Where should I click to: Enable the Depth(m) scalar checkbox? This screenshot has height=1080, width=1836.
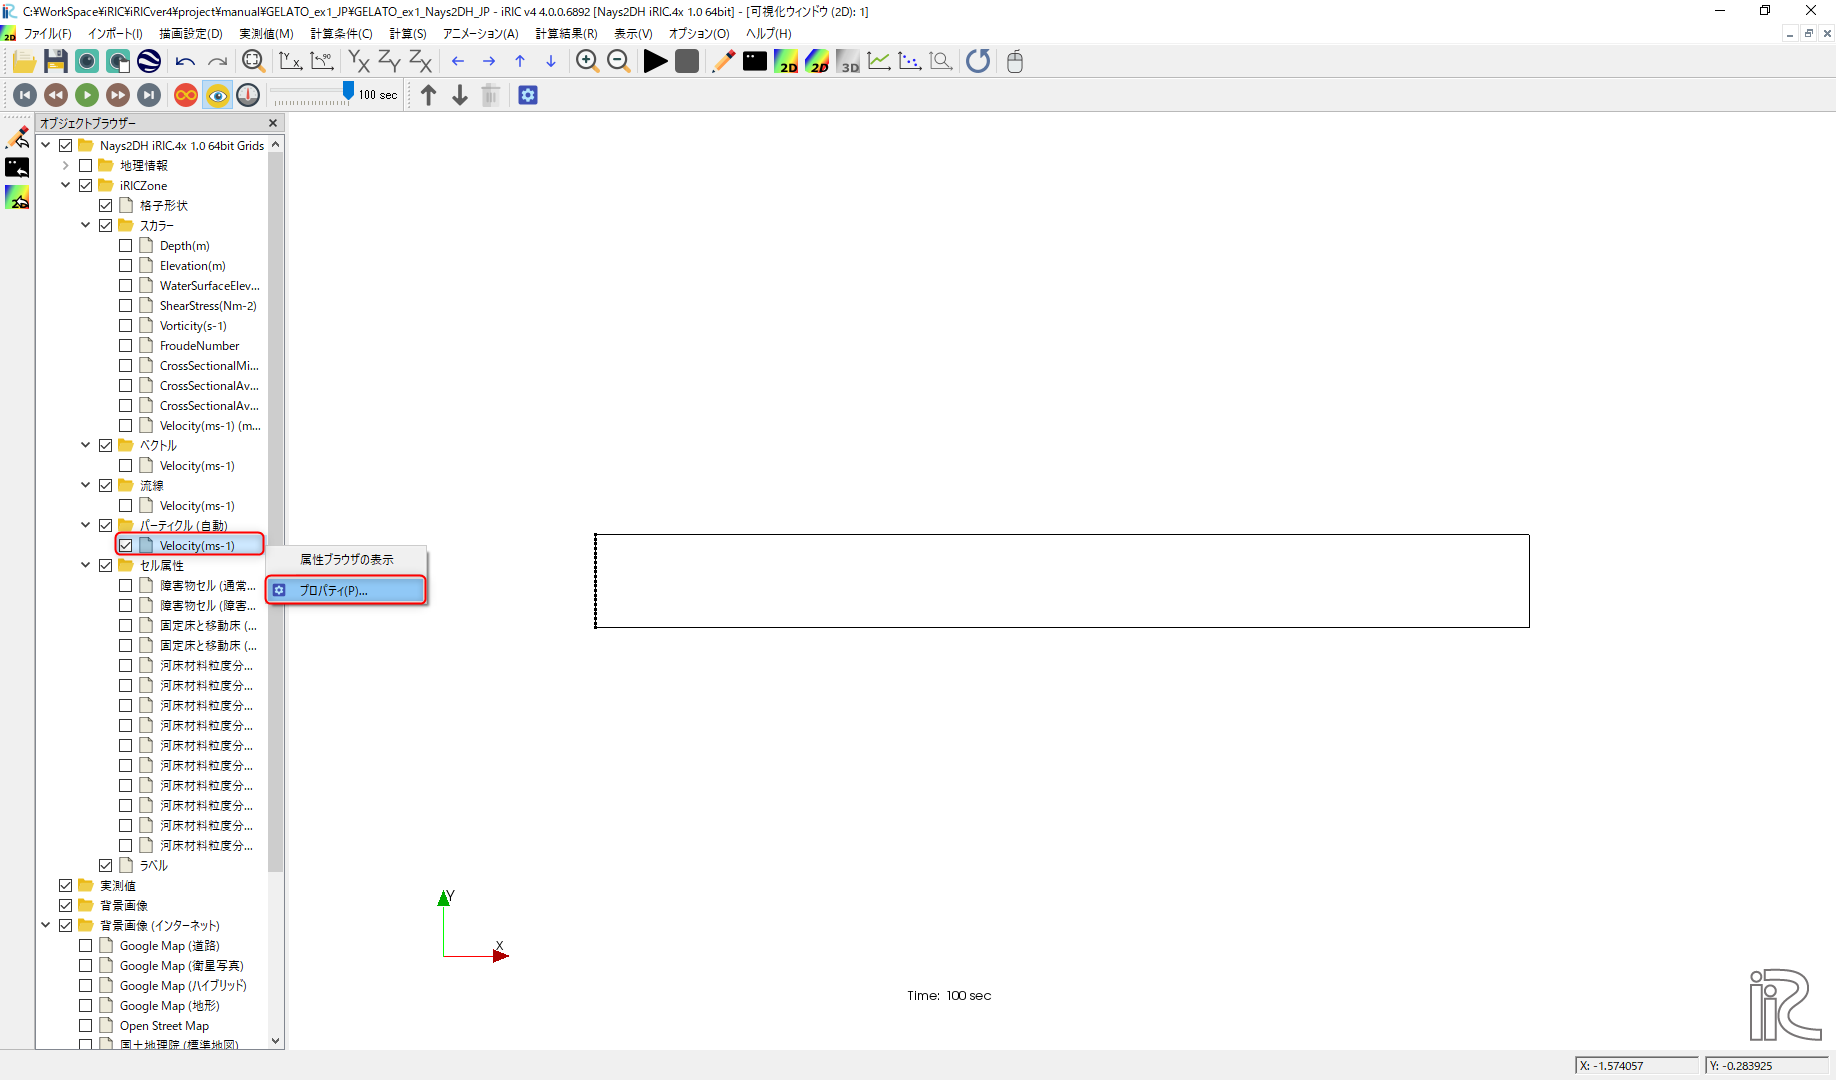click(126, 246)
